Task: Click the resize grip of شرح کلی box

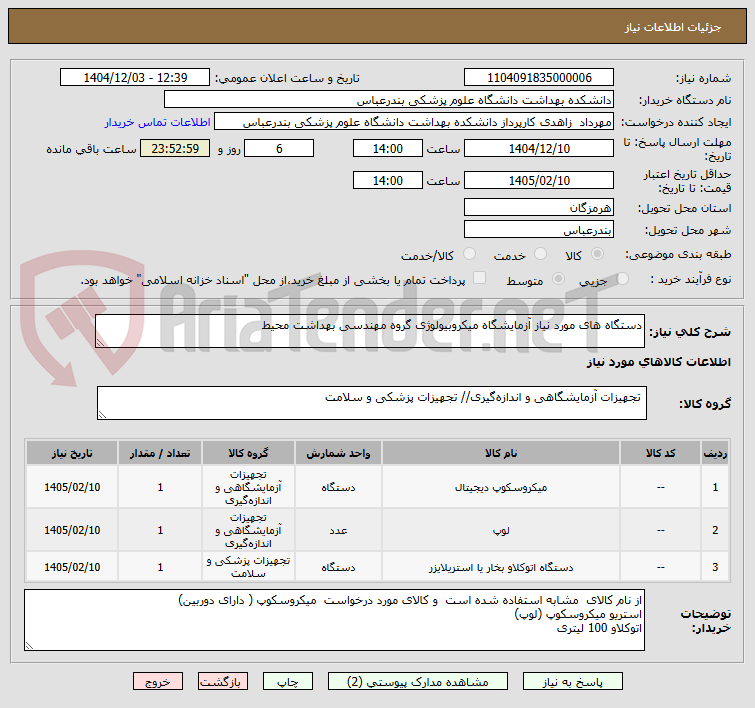Action: click(100, 342)
